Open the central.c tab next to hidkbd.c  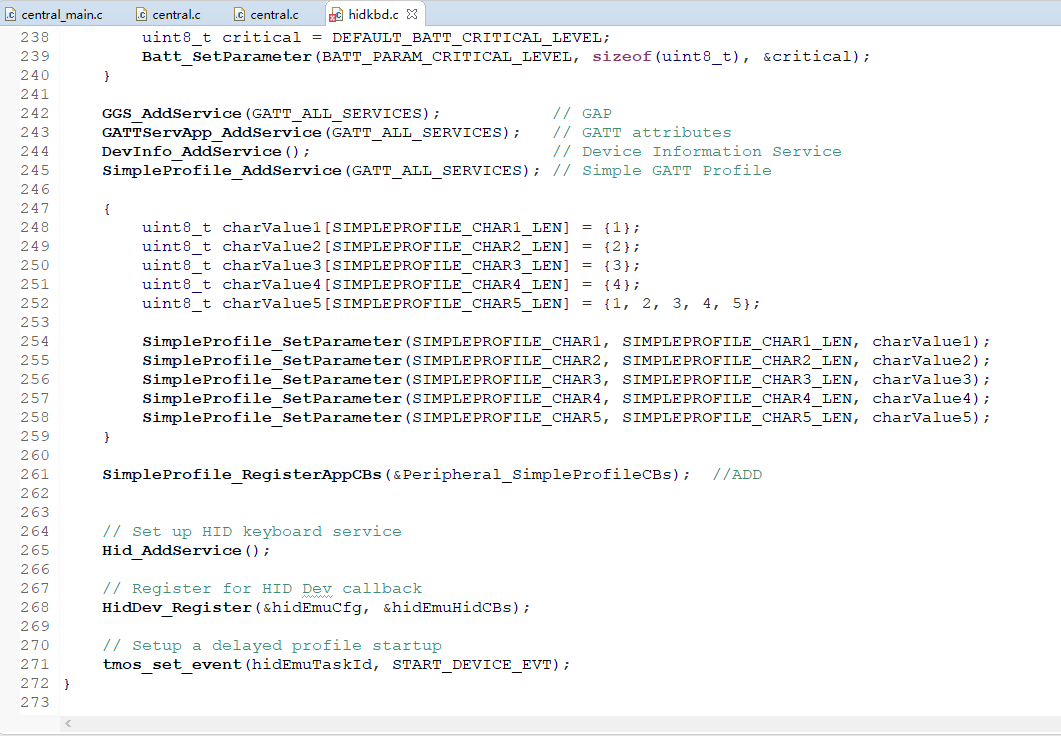click(x=275, y=15)
